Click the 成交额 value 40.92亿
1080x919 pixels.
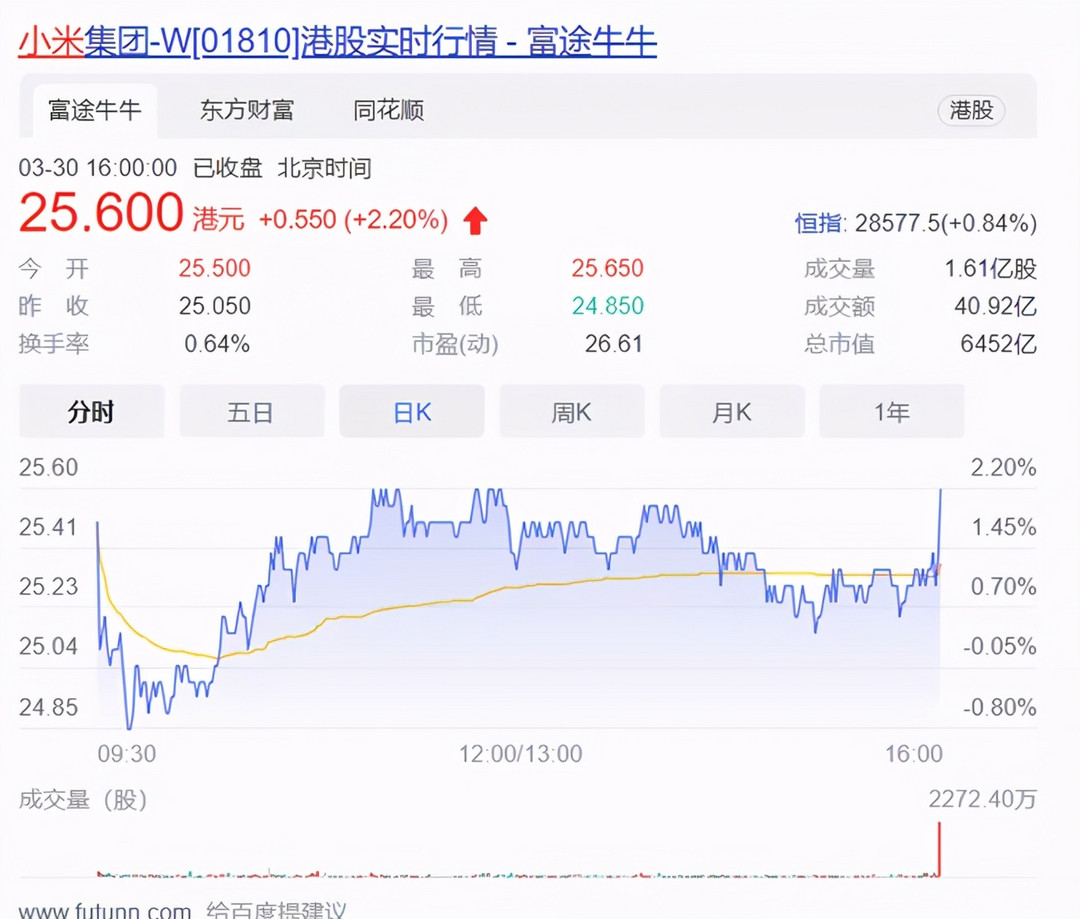click(x=995, y=306)
